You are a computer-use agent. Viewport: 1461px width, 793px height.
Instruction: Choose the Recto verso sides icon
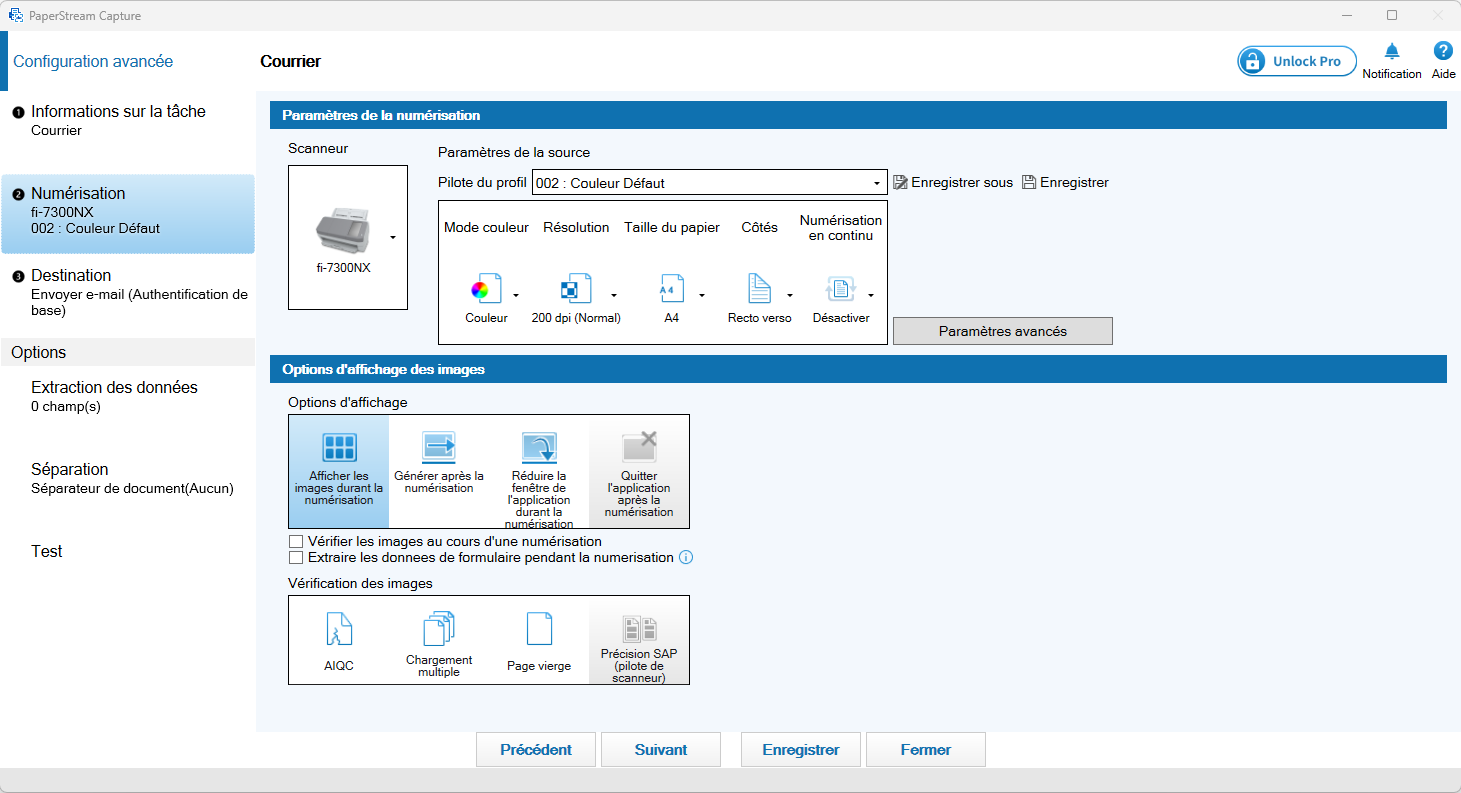click(x=760, y=290)
